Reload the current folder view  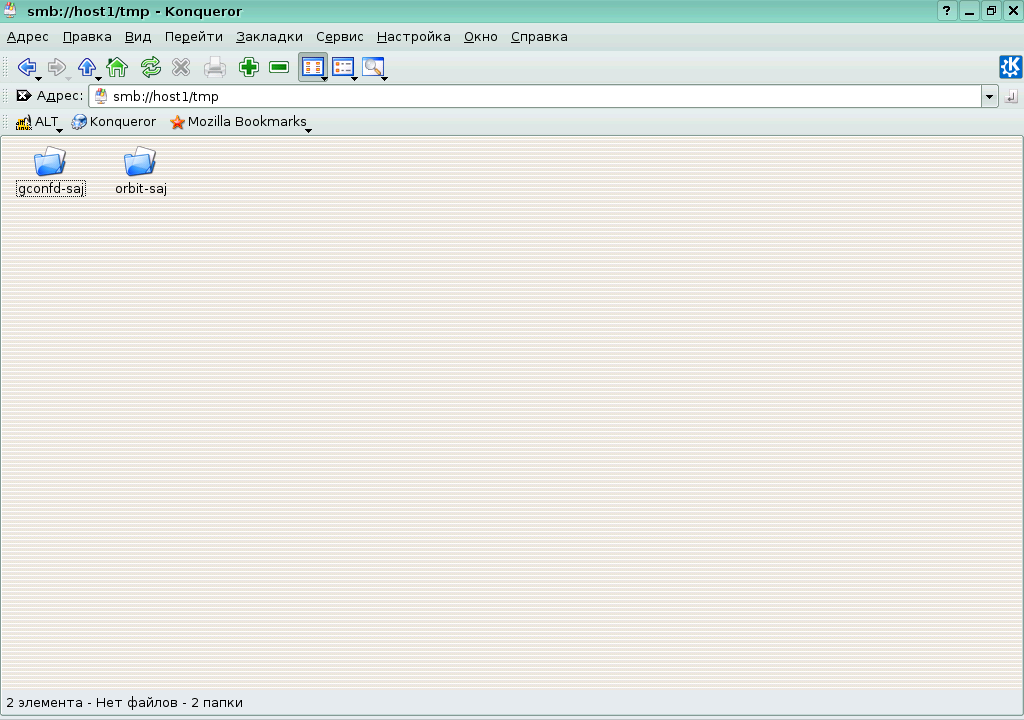tap(150, 67)
